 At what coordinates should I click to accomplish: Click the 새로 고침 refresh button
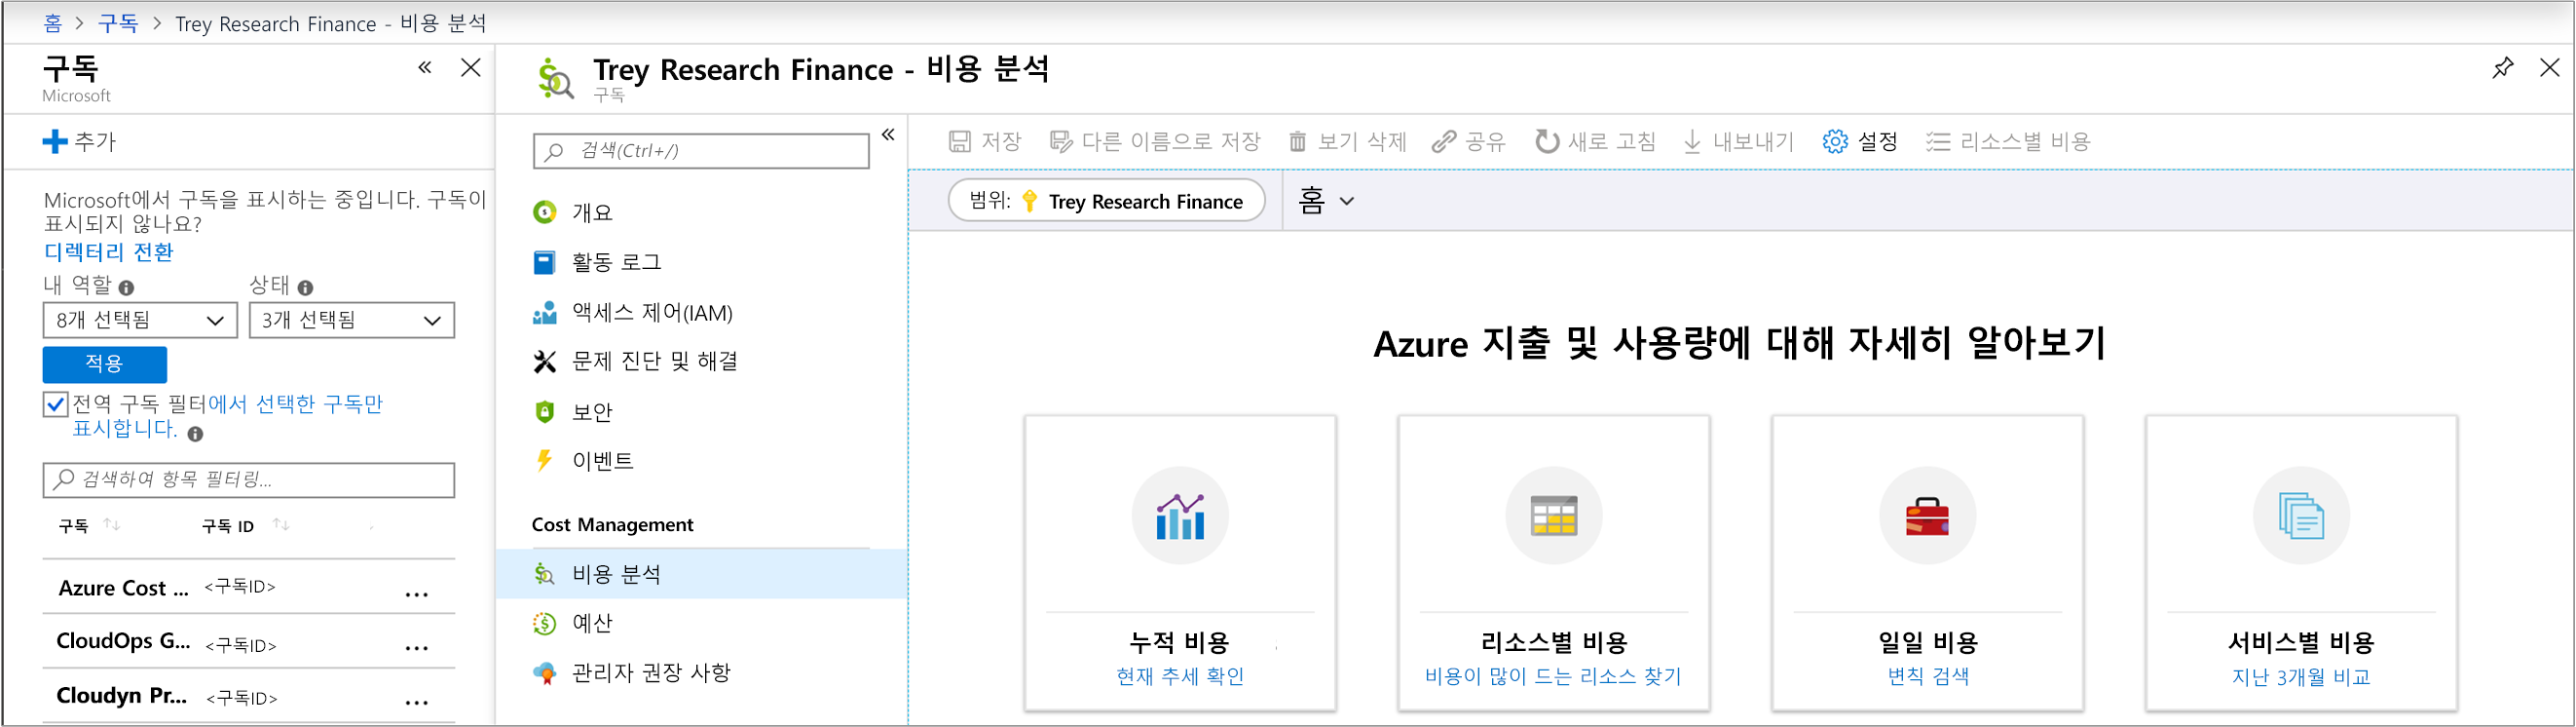click(1595, 142)
